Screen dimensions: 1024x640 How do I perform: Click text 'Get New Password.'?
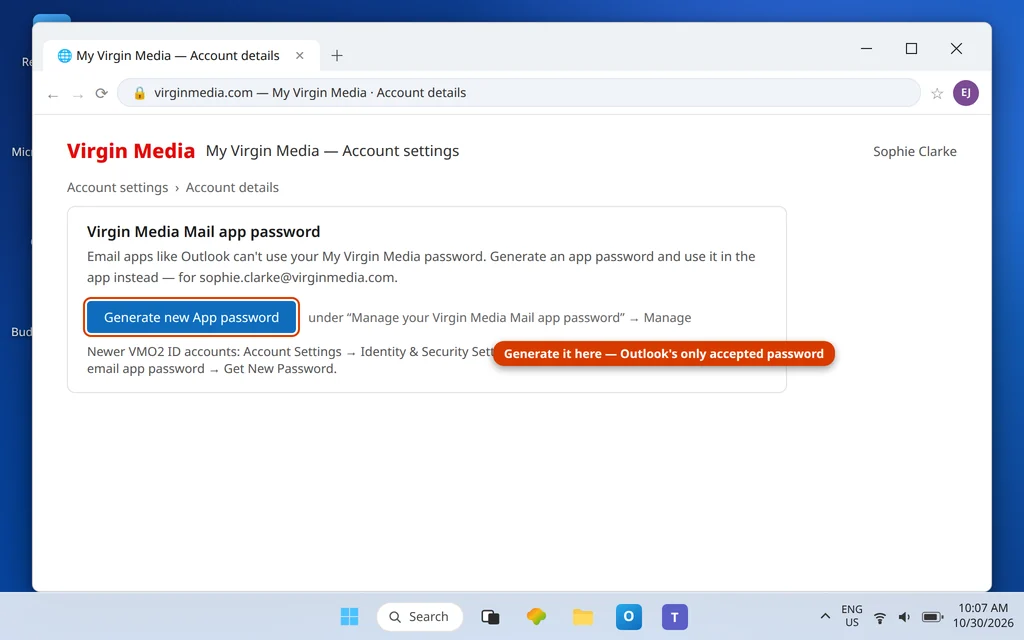click(280, 368)
